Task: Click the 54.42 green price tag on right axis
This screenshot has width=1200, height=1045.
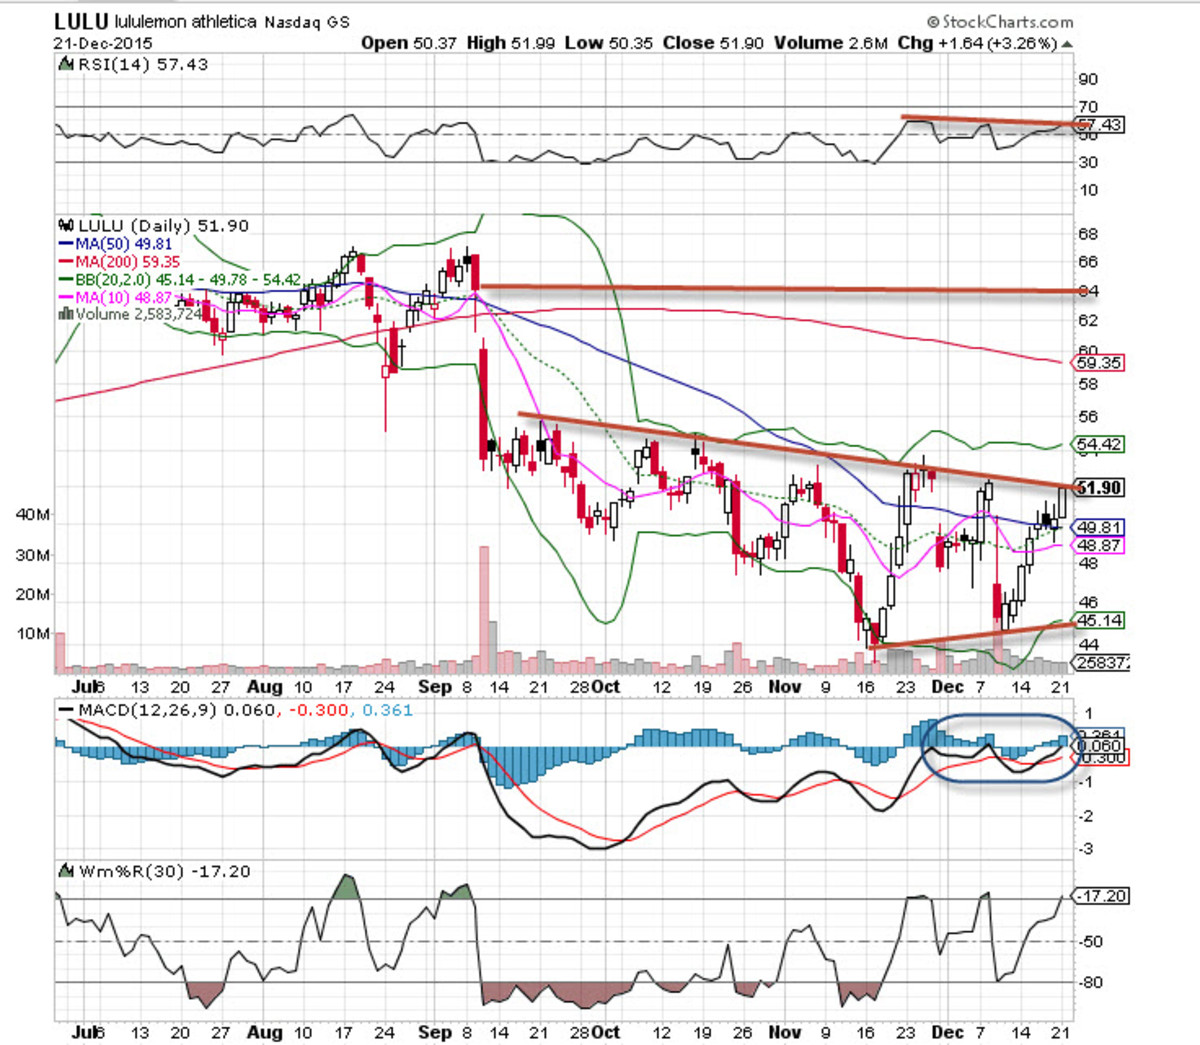Action: [x=1100, y=444]
